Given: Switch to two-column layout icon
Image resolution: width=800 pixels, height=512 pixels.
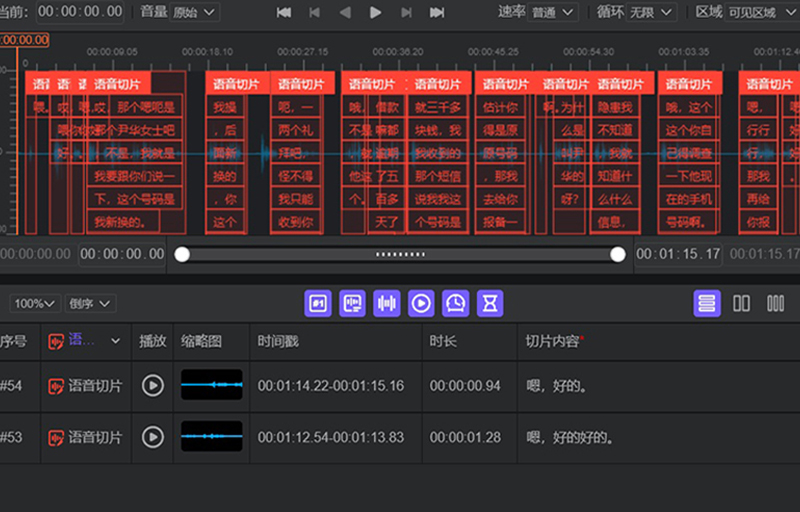Looking at the screenshot, I should pyautogui.click(x=741, y=303).
